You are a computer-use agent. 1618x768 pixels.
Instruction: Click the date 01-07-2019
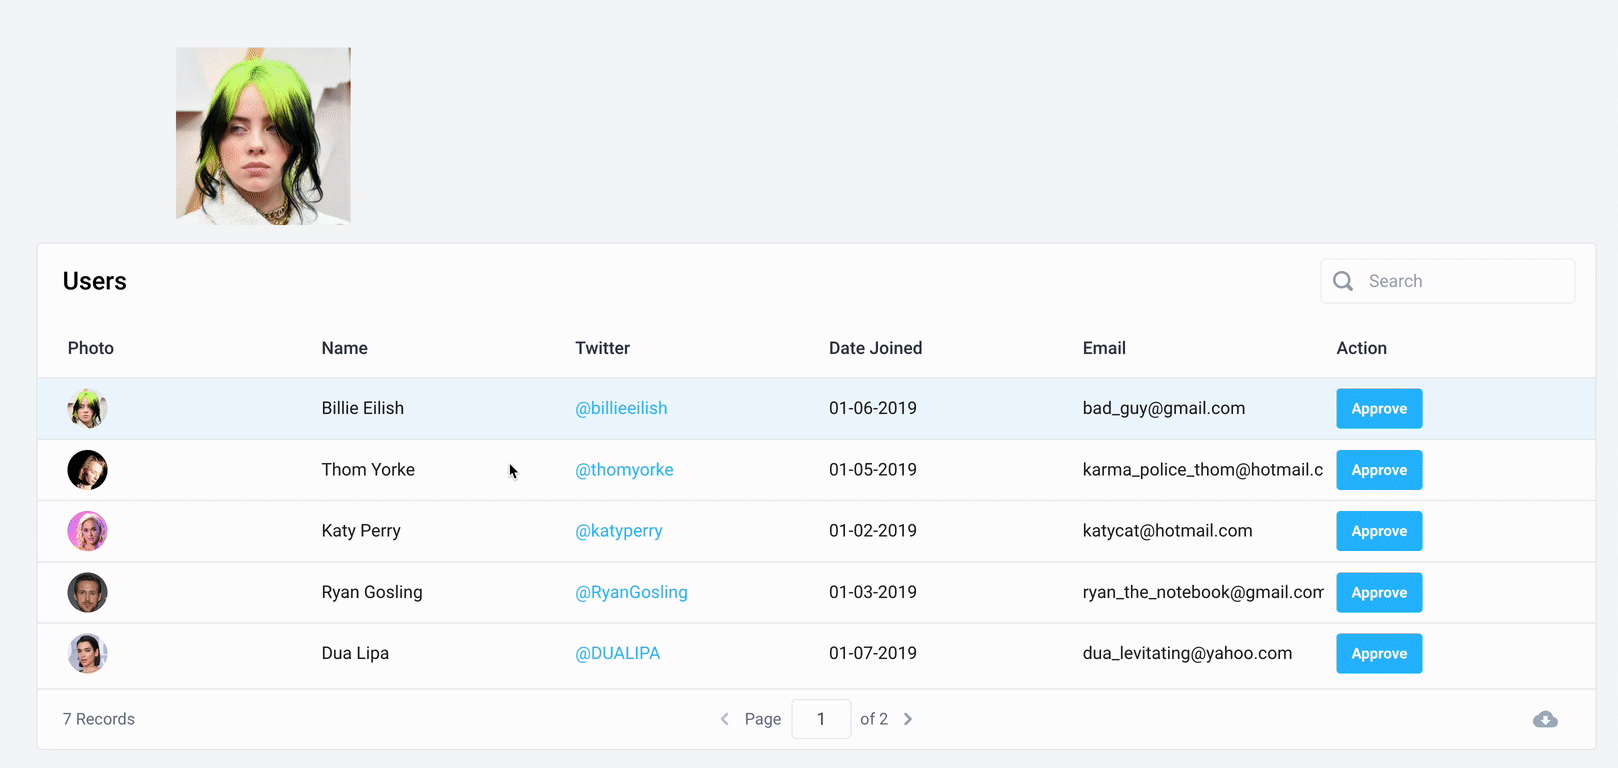[873, 653]
